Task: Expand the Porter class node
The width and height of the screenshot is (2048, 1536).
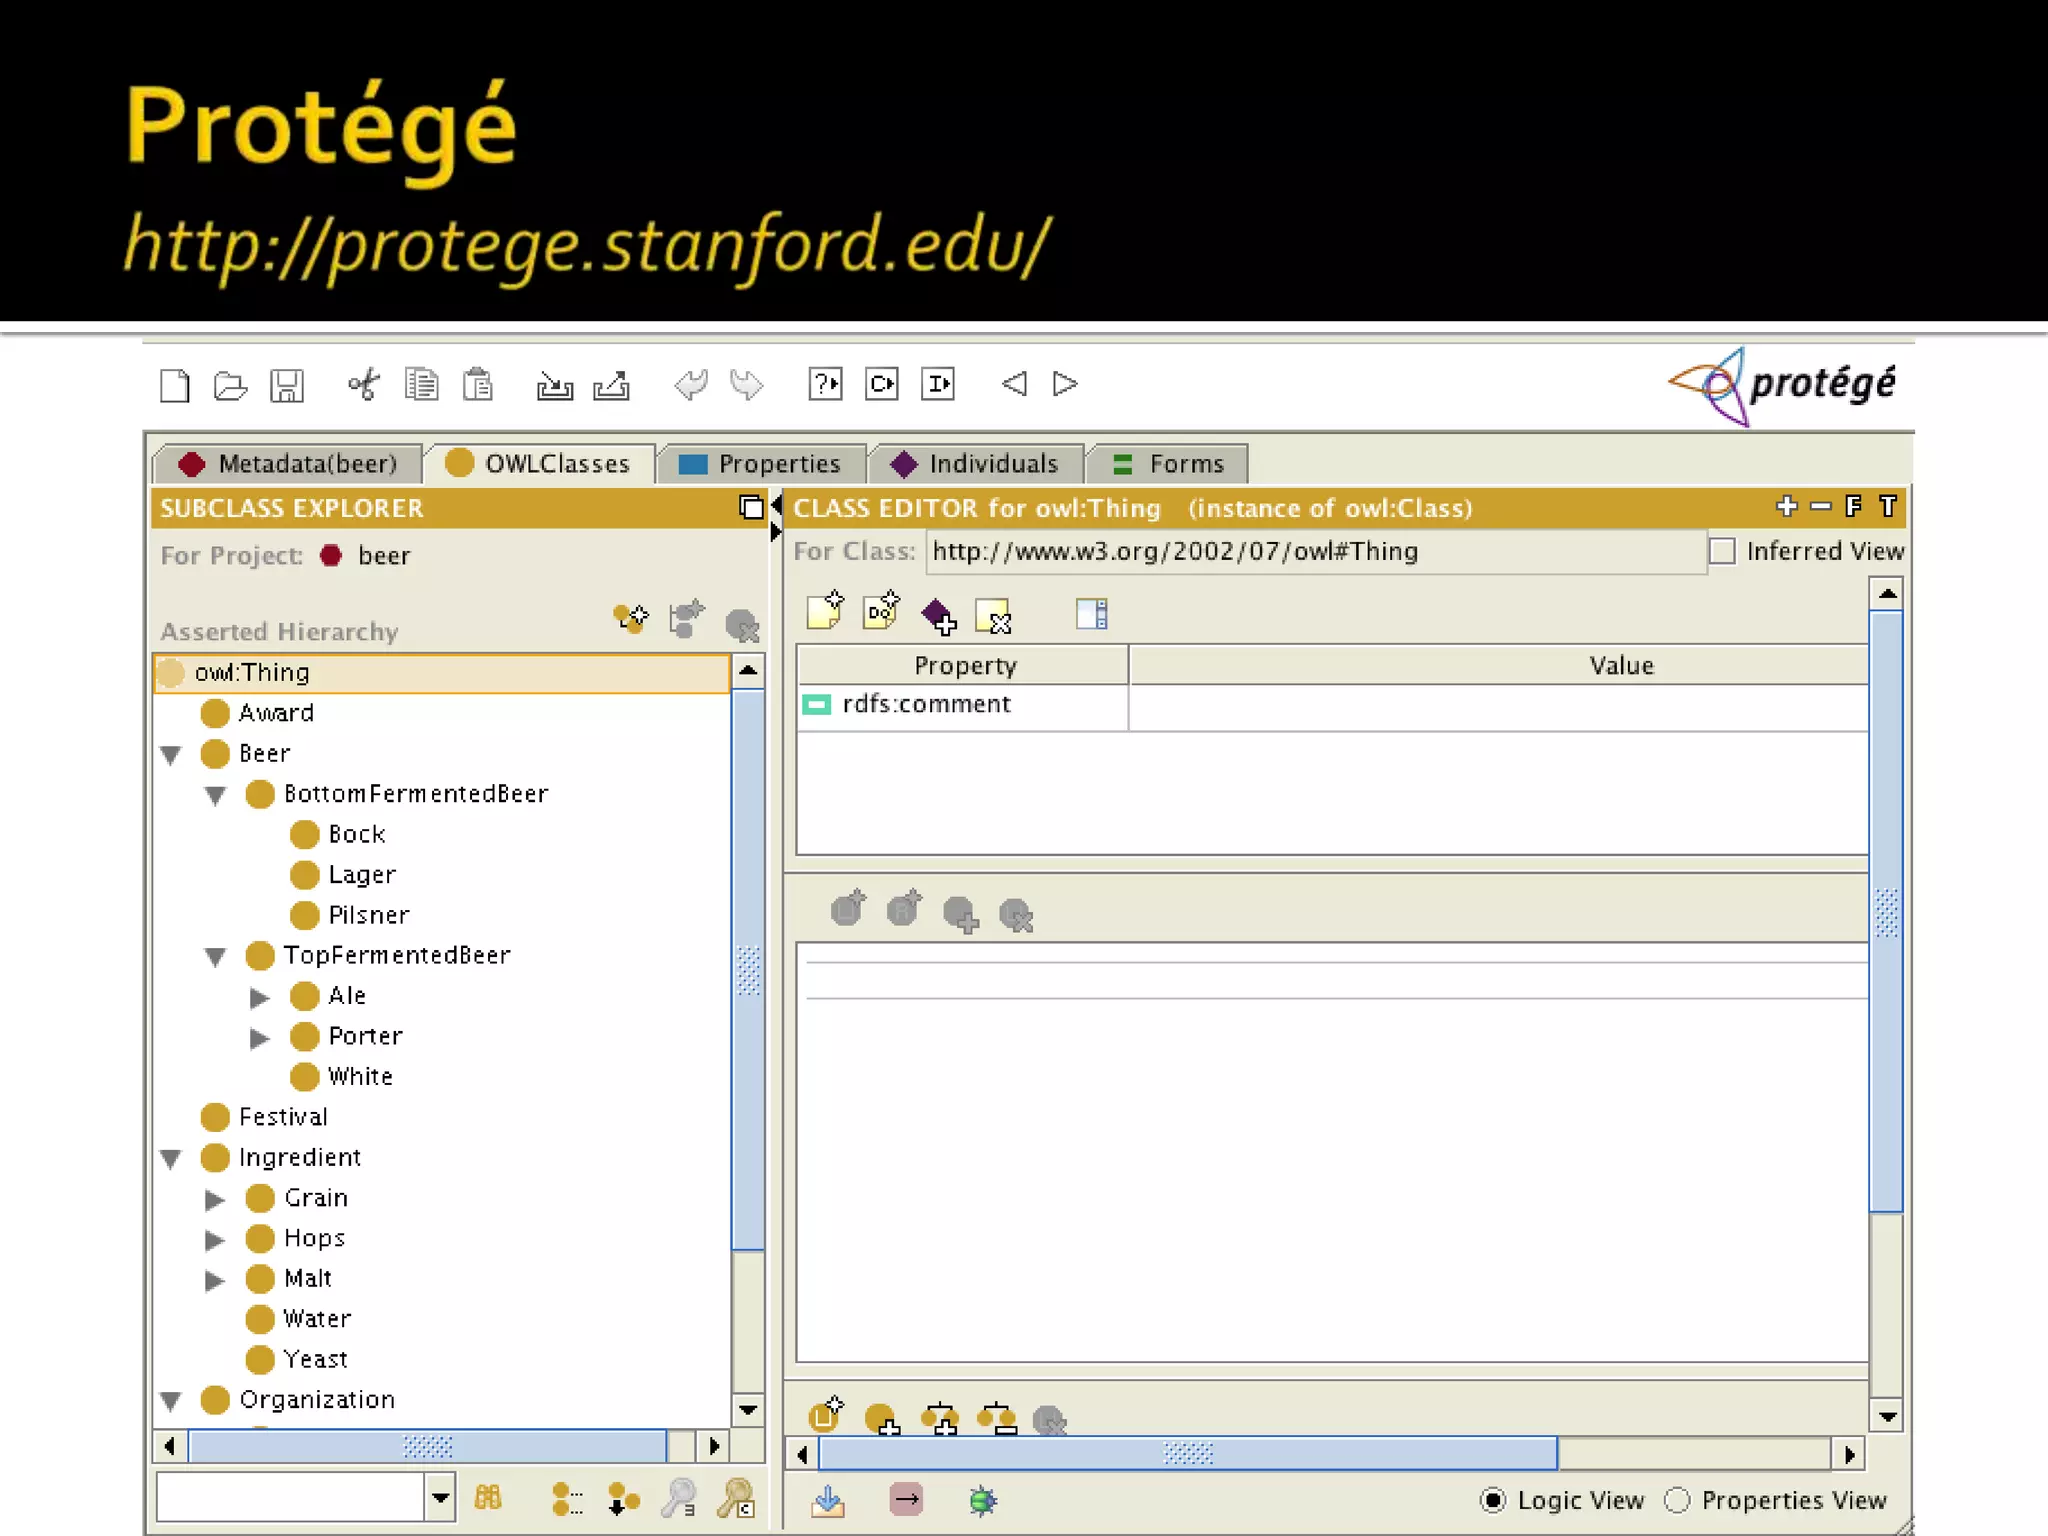Action: [x=260, y=1038]
